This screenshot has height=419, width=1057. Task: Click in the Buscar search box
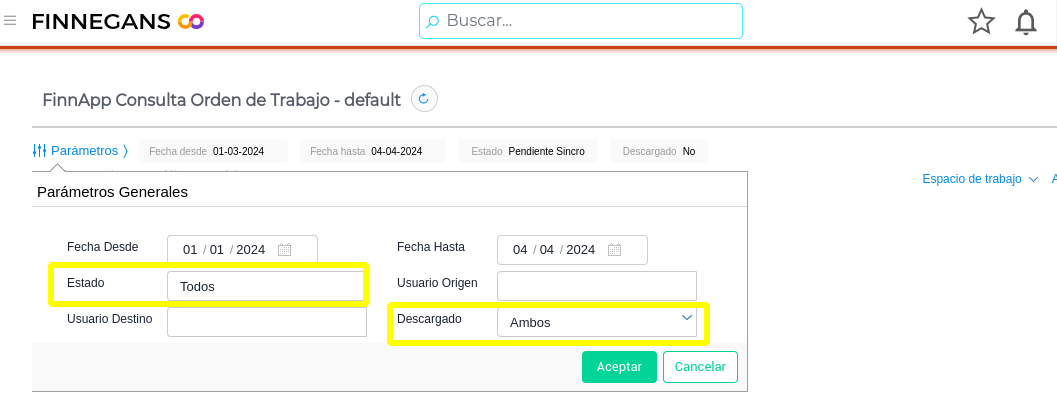(590, 21)
